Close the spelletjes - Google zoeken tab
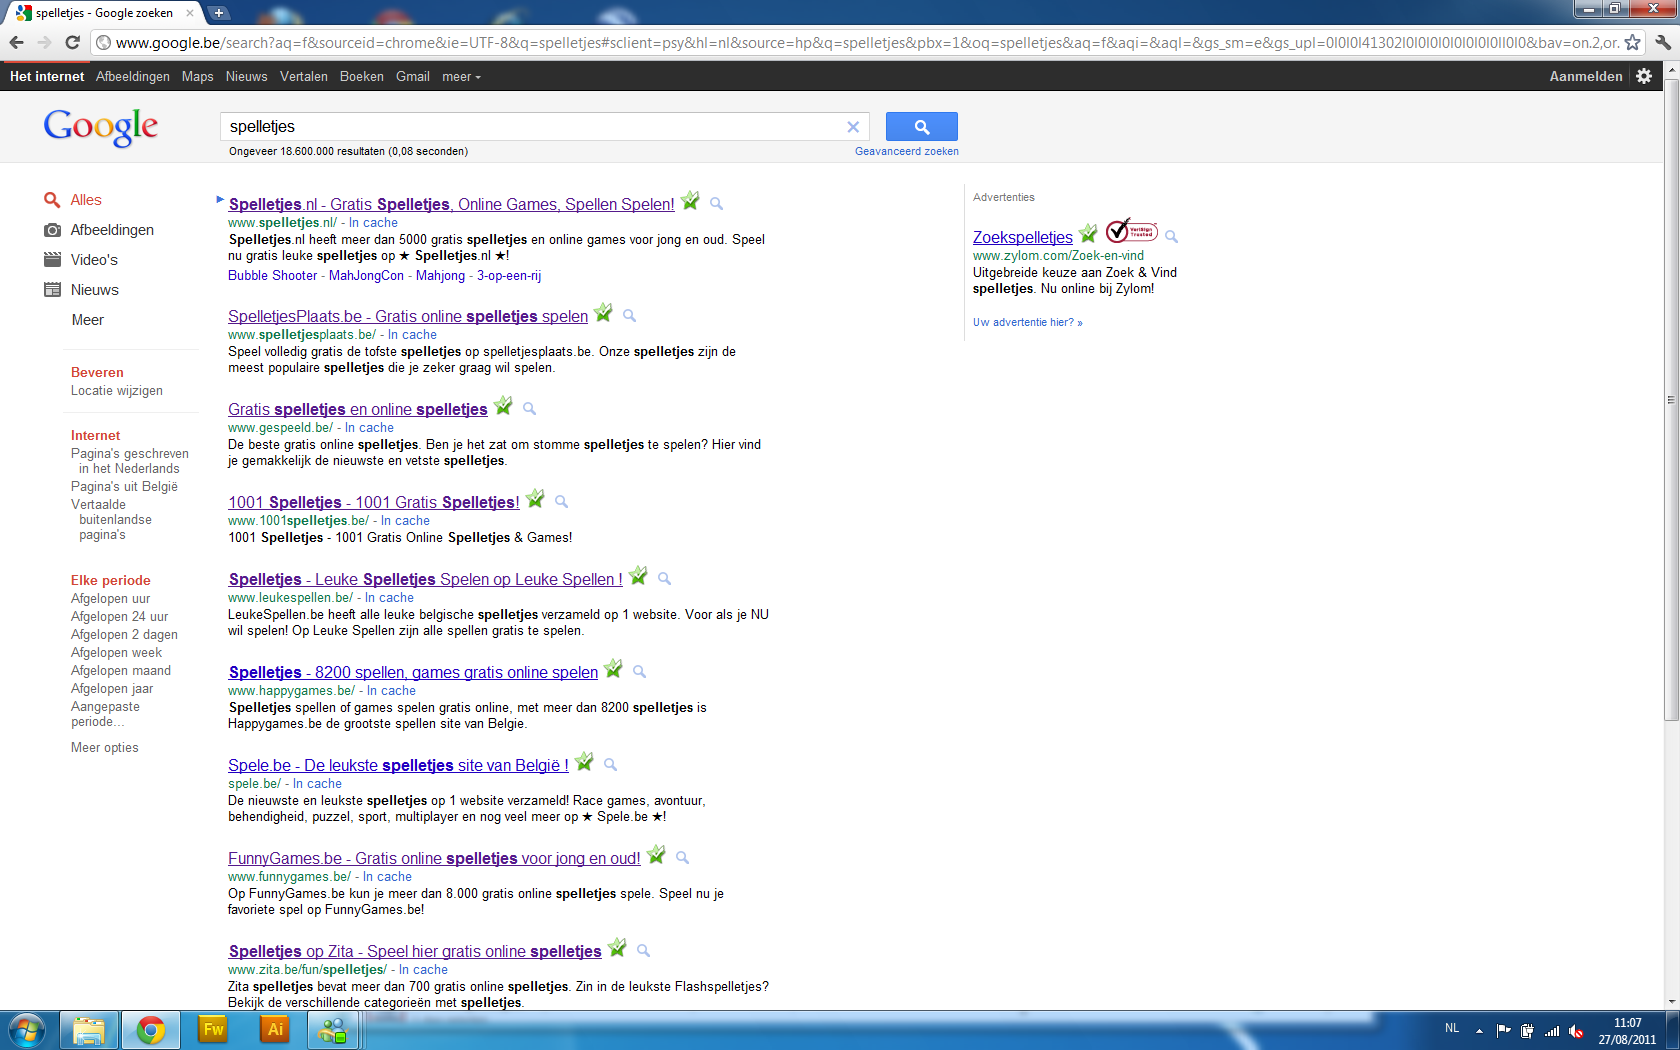 190,13
